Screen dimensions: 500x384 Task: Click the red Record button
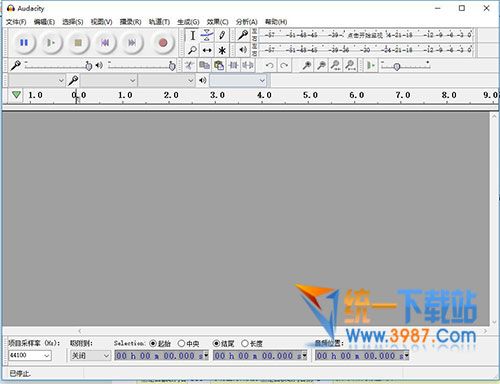point(163,43)
